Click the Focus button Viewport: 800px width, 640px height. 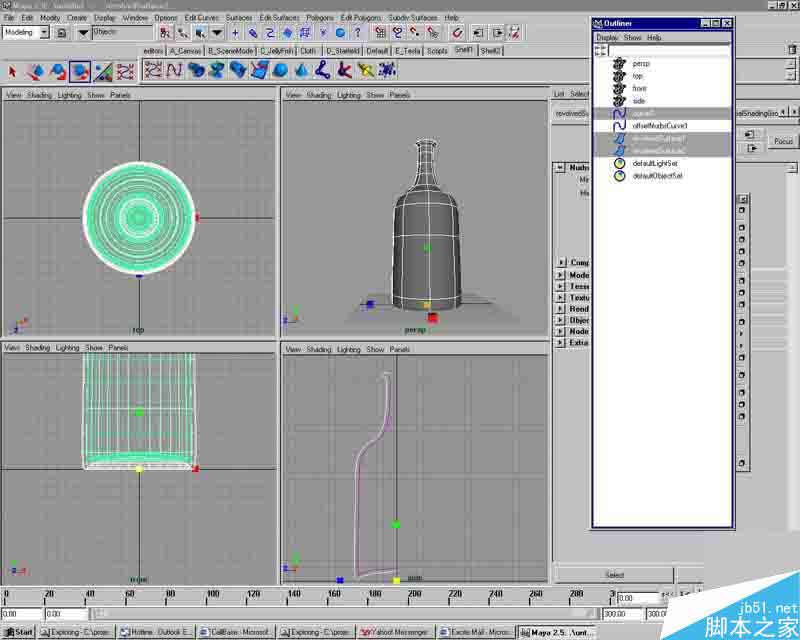click(x=783, y=141)
